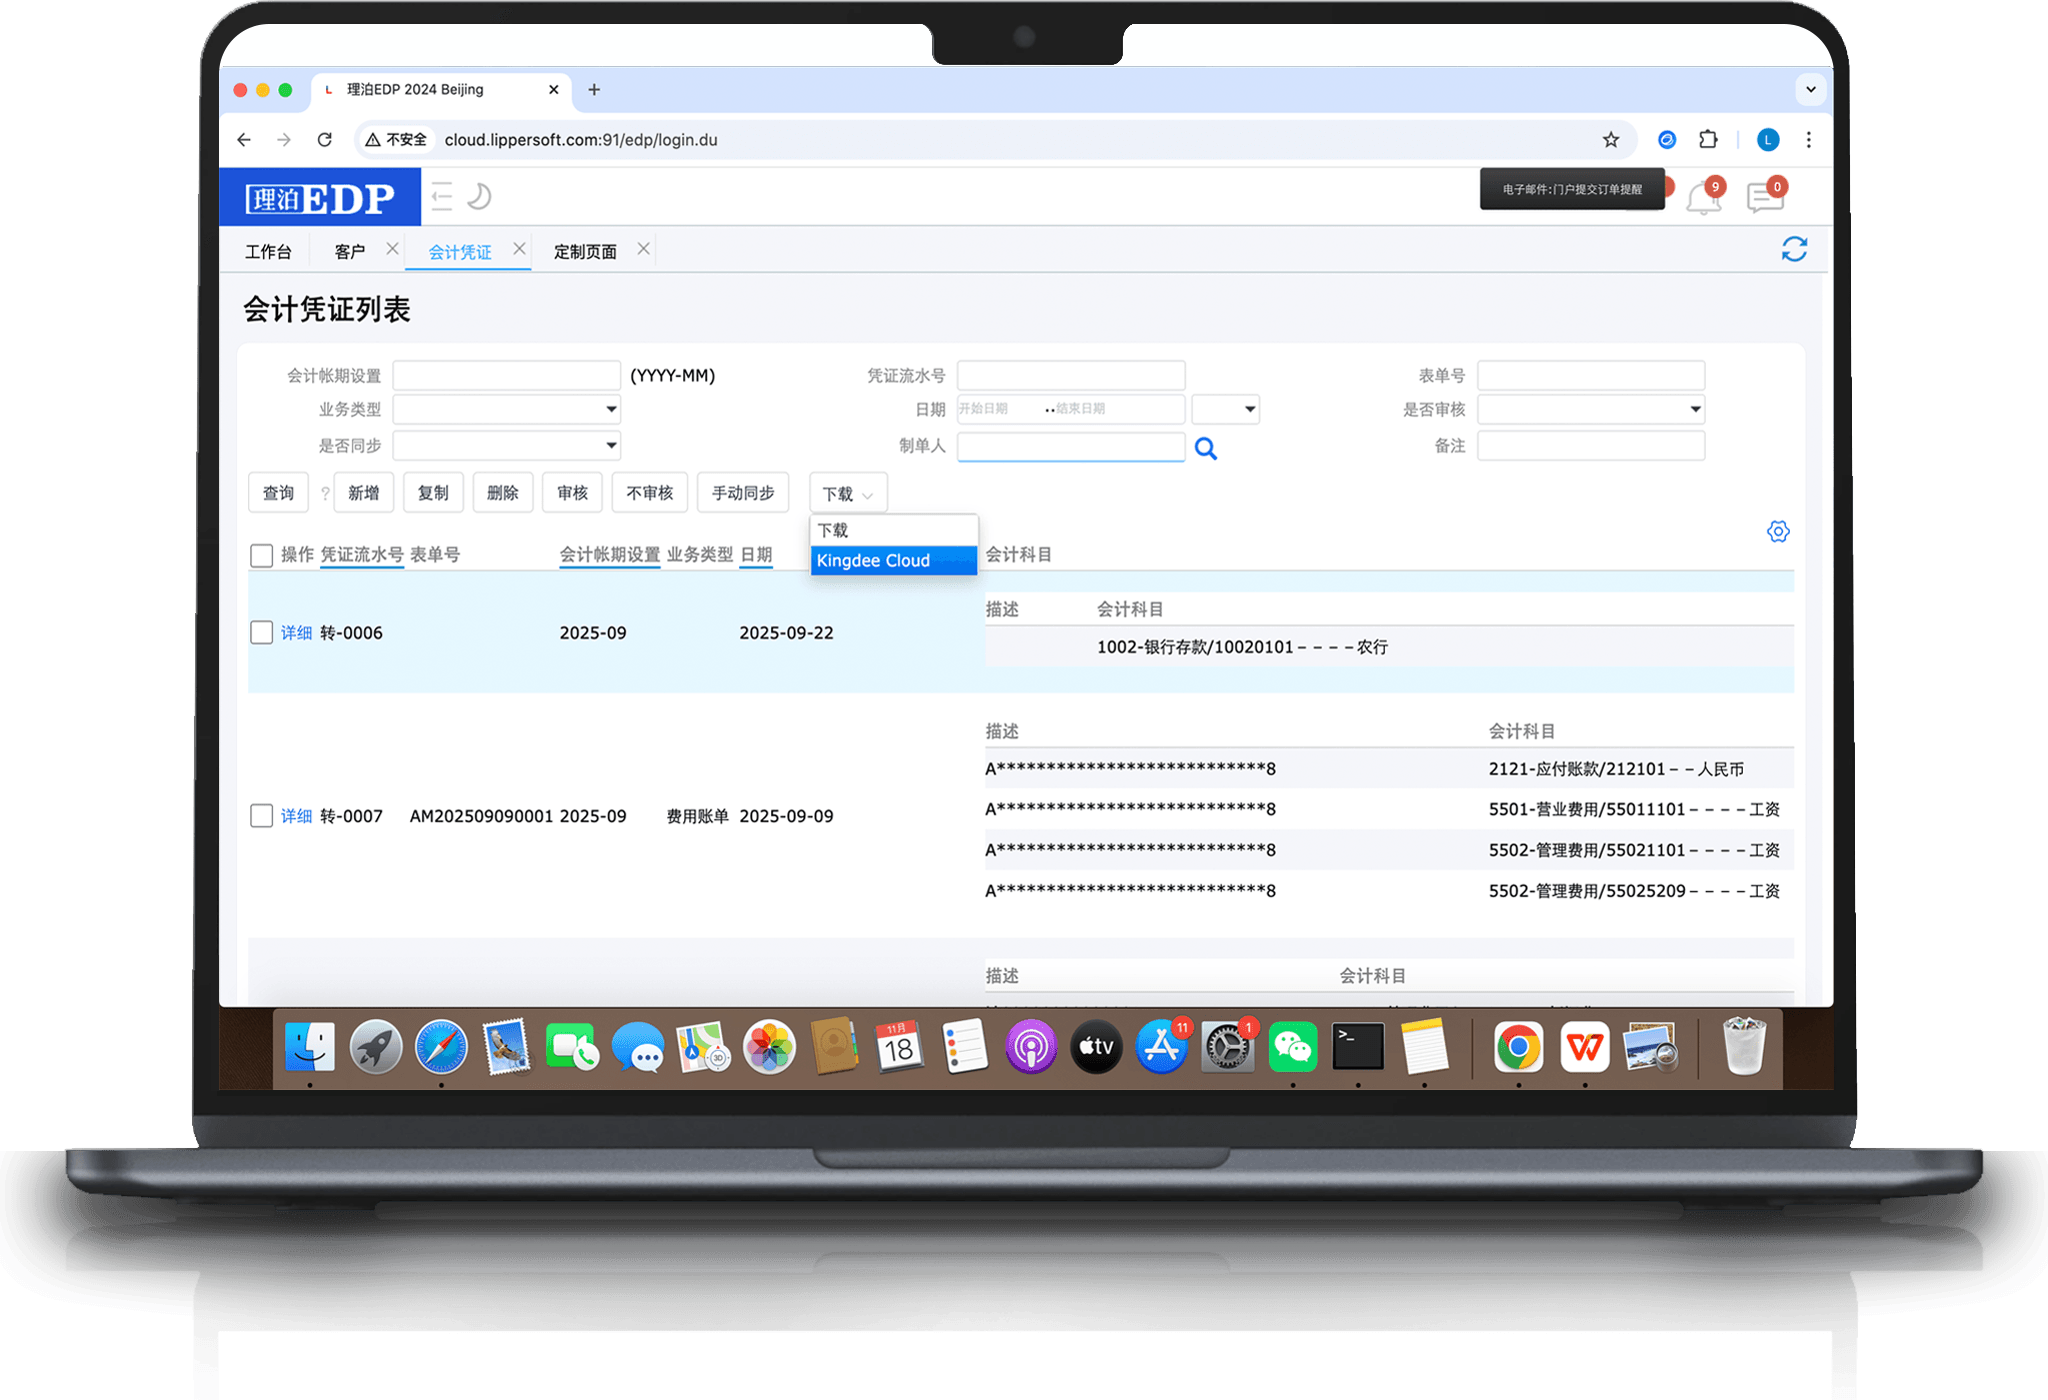Collapse the sidebar menu icon

pos(442,196)
